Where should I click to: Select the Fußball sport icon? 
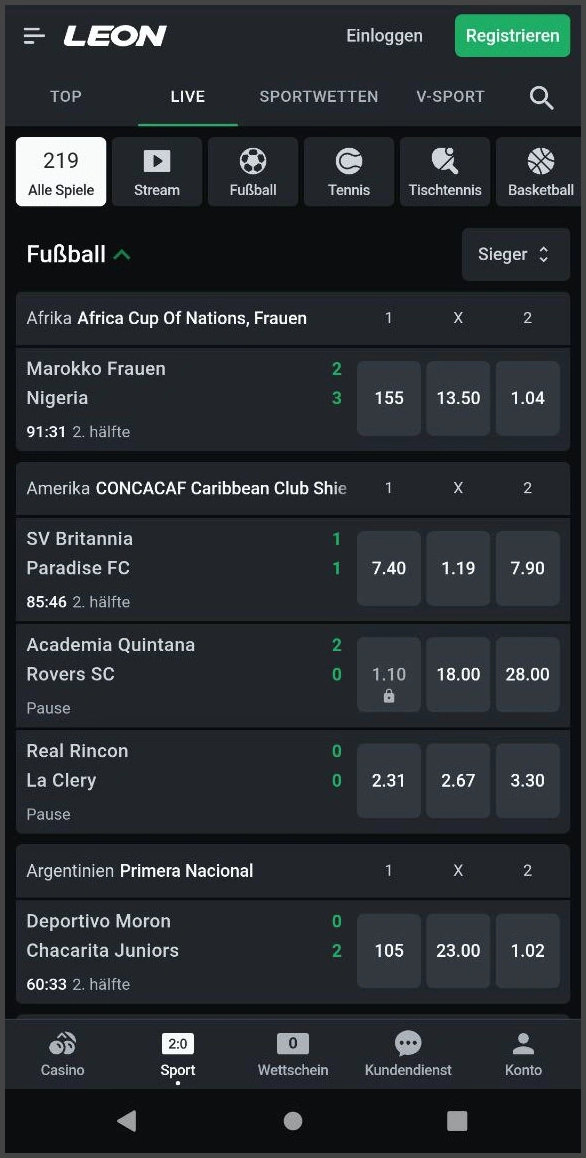click(x=252, y=171)
